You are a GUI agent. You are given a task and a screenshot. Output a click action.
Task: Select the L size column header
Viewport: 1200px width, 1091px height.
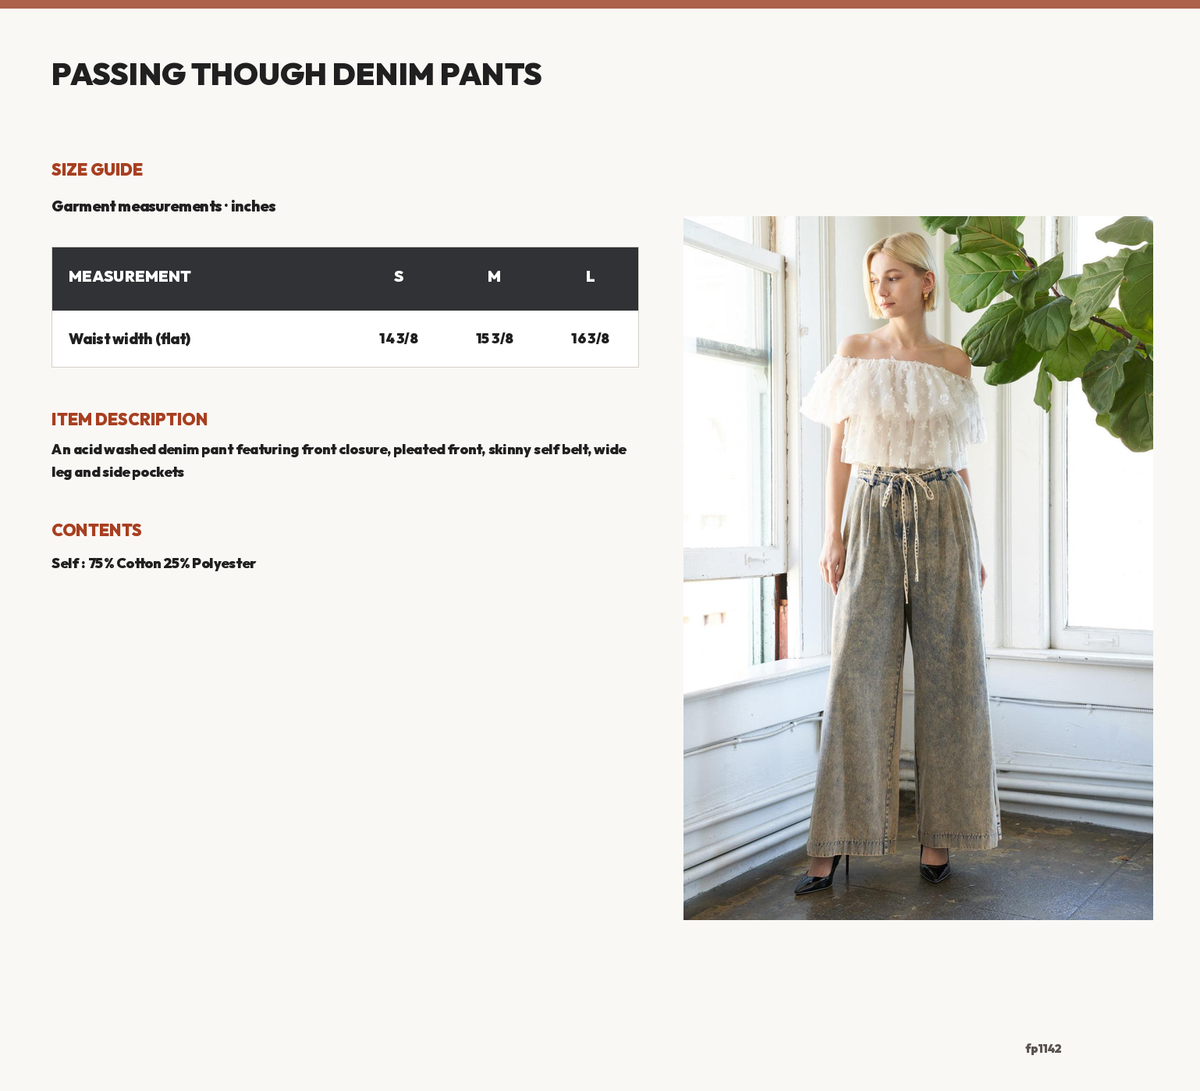click(590, 276)
